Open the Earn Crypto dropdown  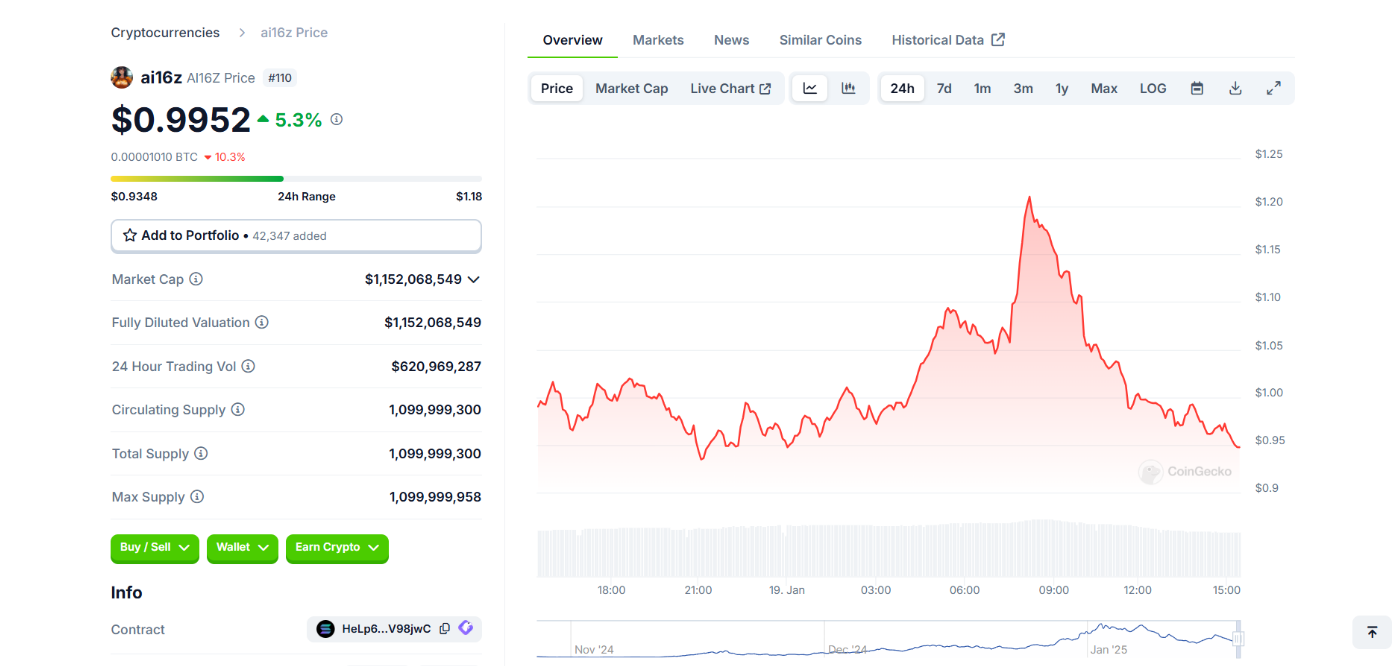pos(337,548)
